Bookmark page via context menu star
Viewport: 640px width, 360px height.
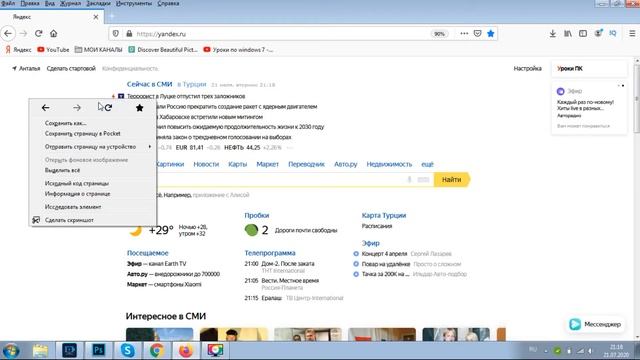[140, 108]
